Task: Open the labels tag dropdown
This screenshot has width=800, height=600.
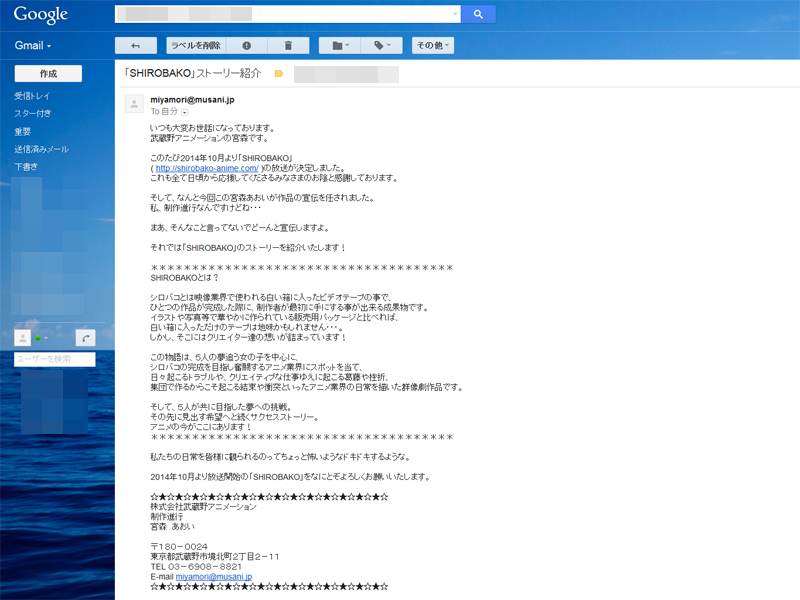Action: coord(382,45)
